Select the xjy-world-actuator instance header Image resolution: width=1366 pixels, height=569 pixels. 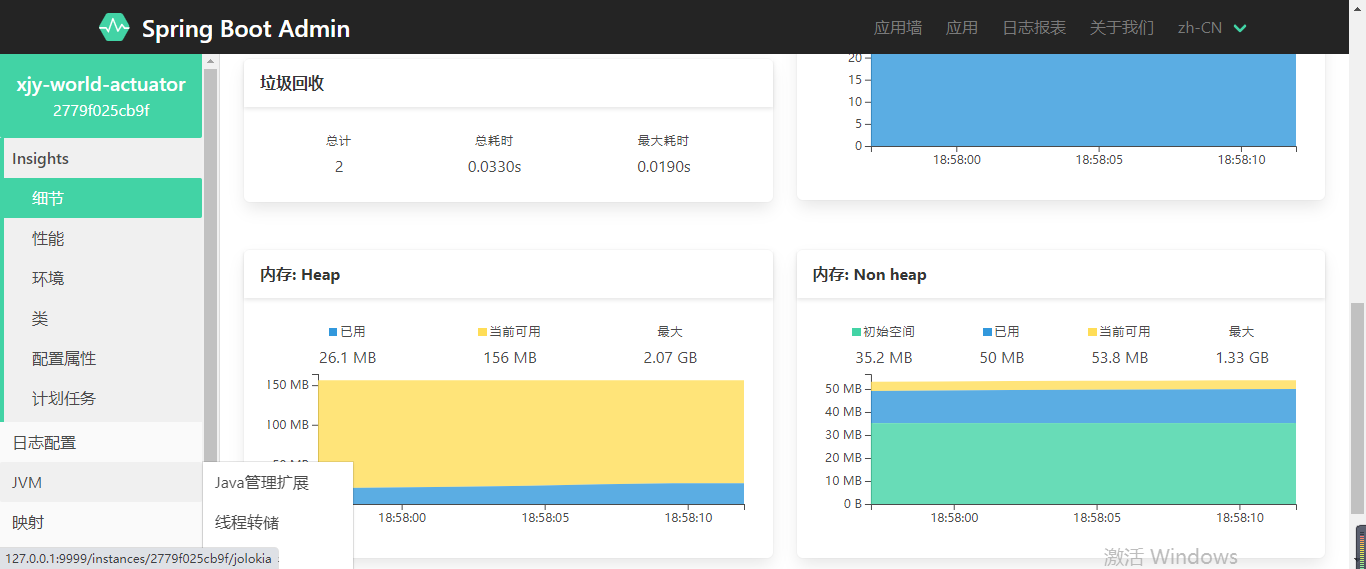click(x=101, y=96)
